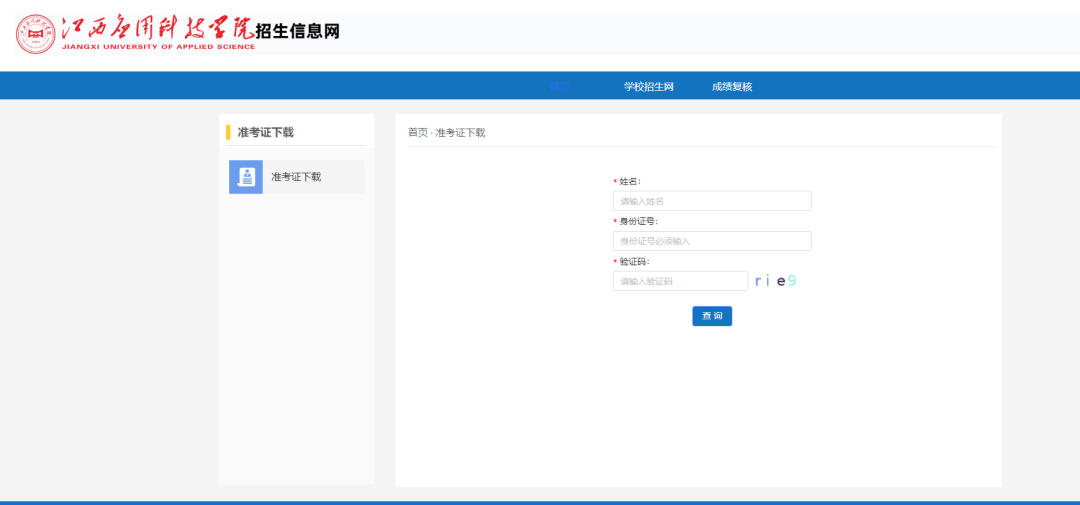The width and height of the screenshot is (1080, 505).
Task: Click the 准考证下载 sidebar heading with yellow bar
Action: (266, 132)
